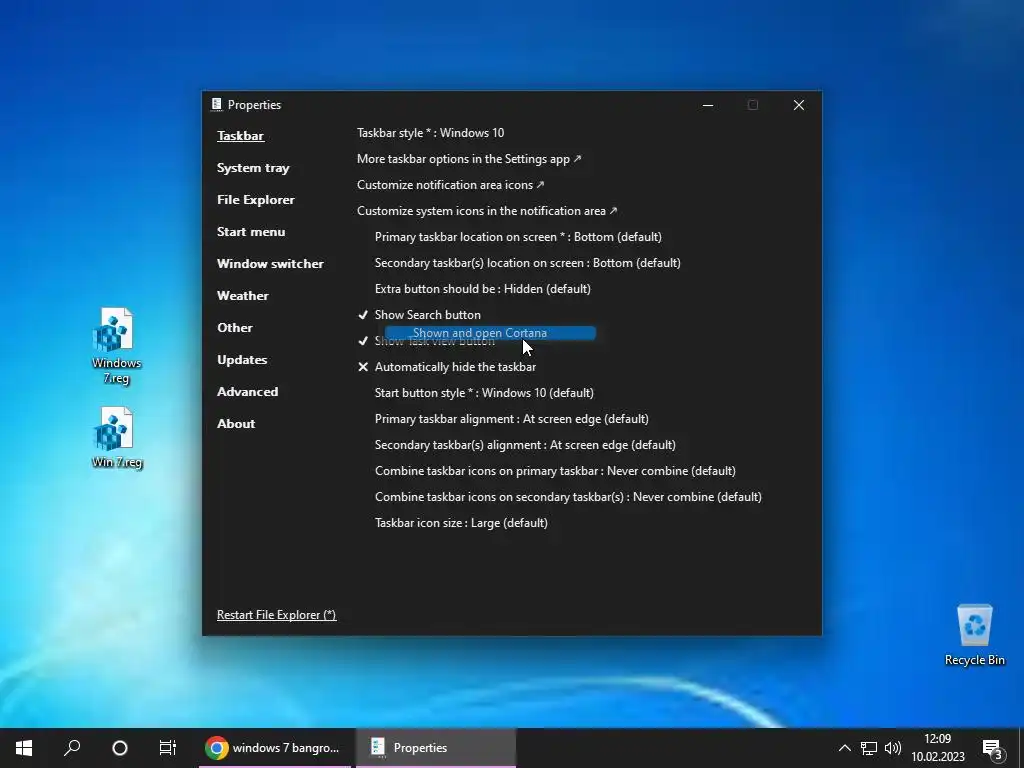The image size is (1024, 768).
Task: Click Properties window title icon
Action: [217, 104]
